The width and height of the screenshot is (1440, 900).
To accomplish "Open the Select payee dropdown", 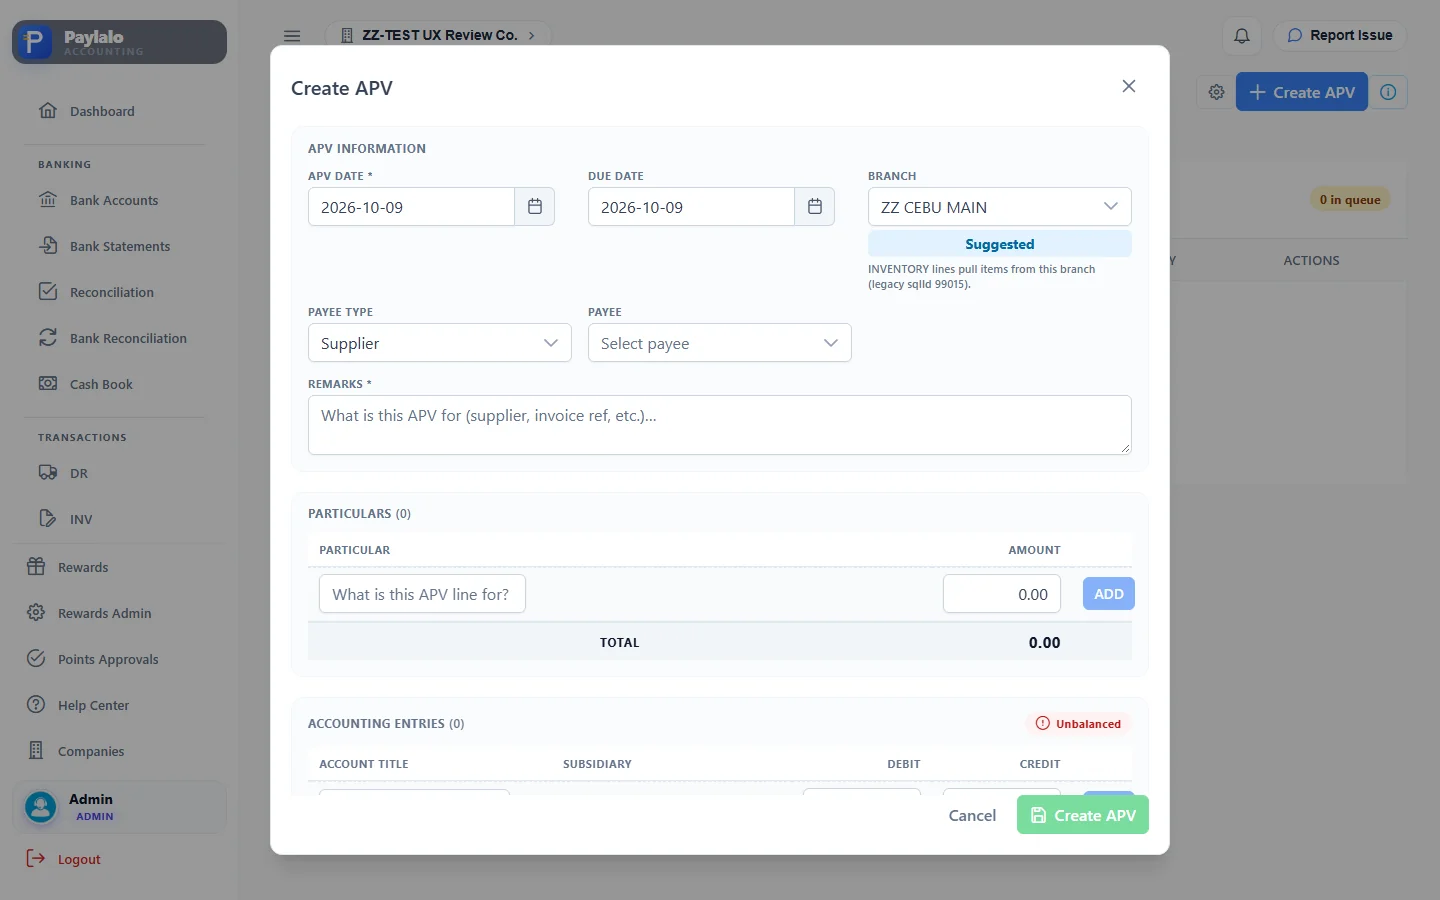I will 720,343.
